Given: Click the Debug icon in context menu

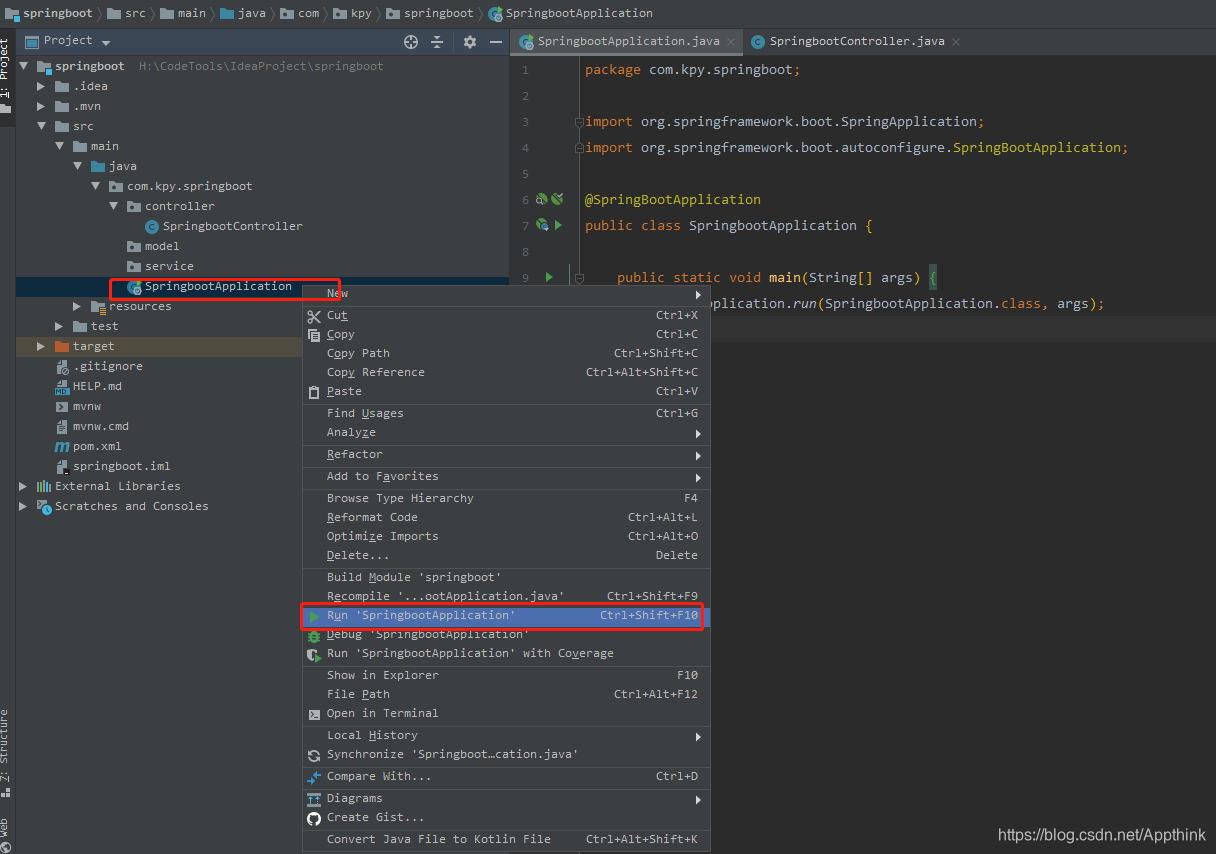Looking at the screenshot, I should 314,634.
